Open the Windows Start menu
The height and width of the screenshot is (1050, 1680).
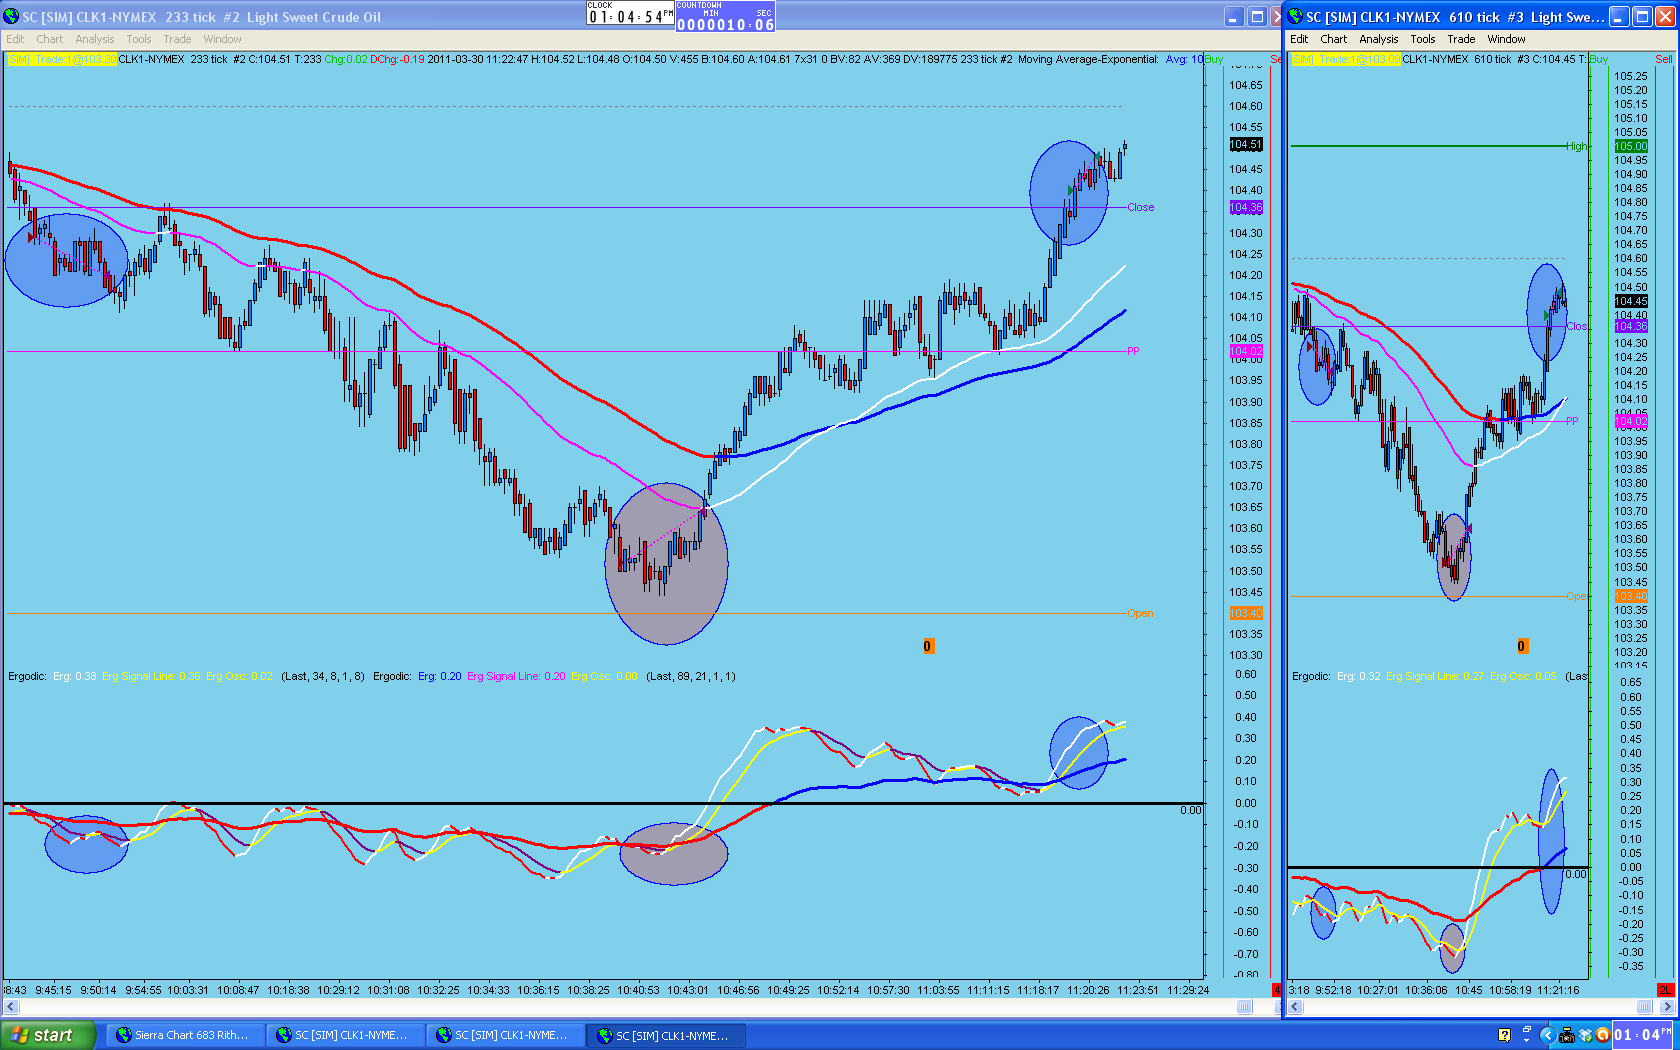47,1035
